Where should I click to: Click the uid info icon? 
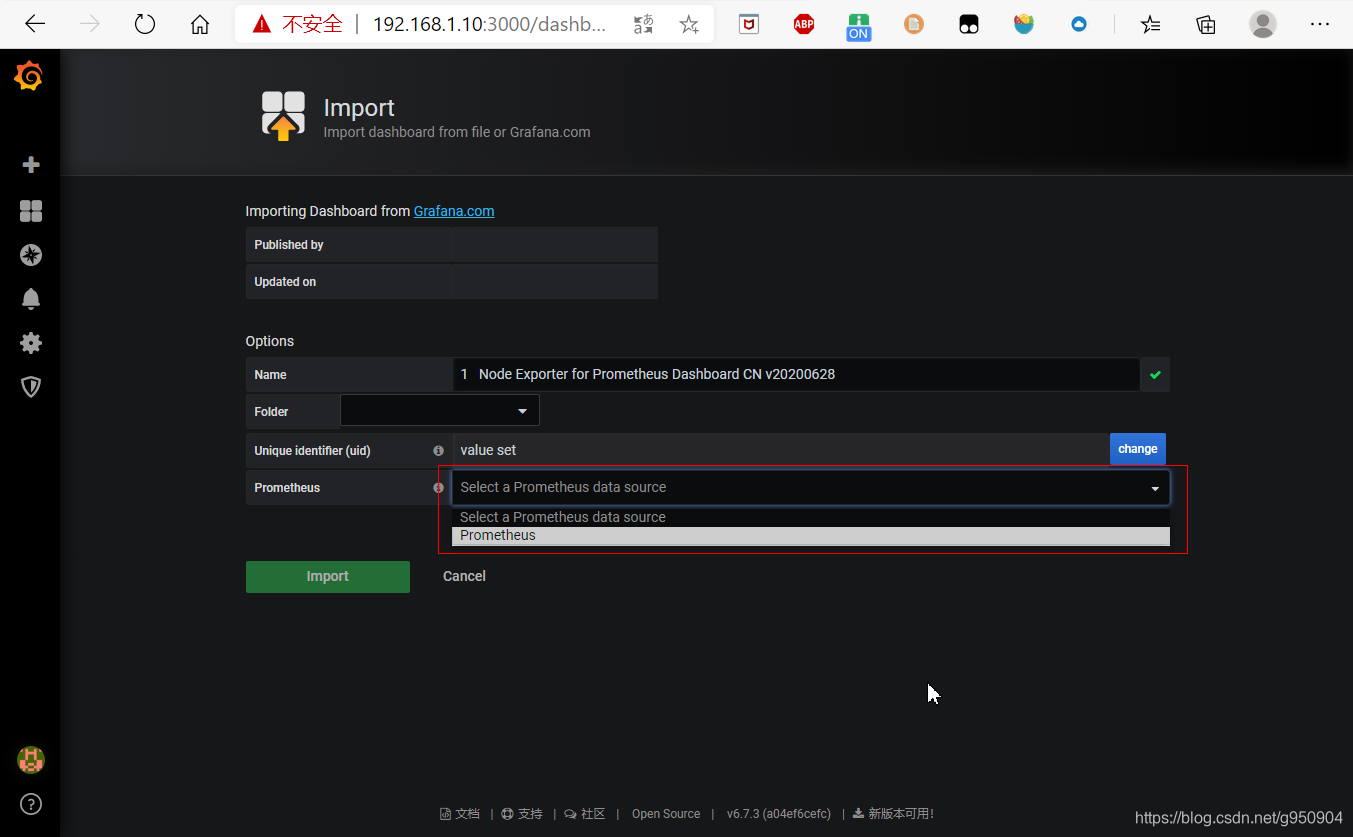pos(438,451)
